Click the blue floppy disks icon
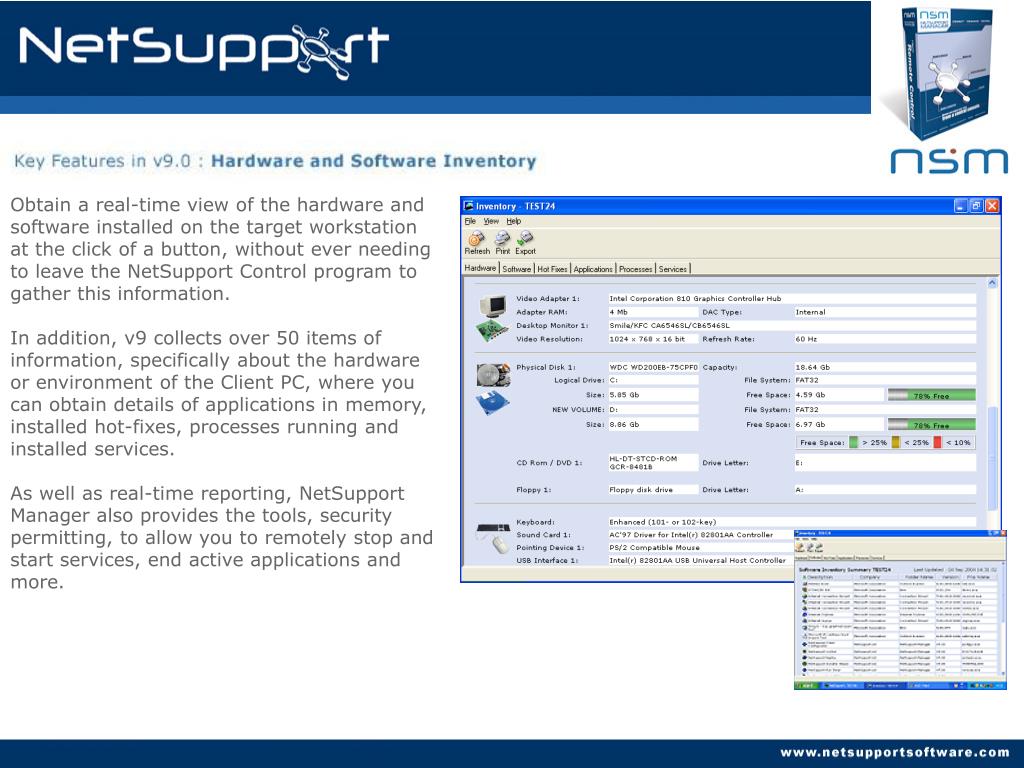 (x=493, y=403)
